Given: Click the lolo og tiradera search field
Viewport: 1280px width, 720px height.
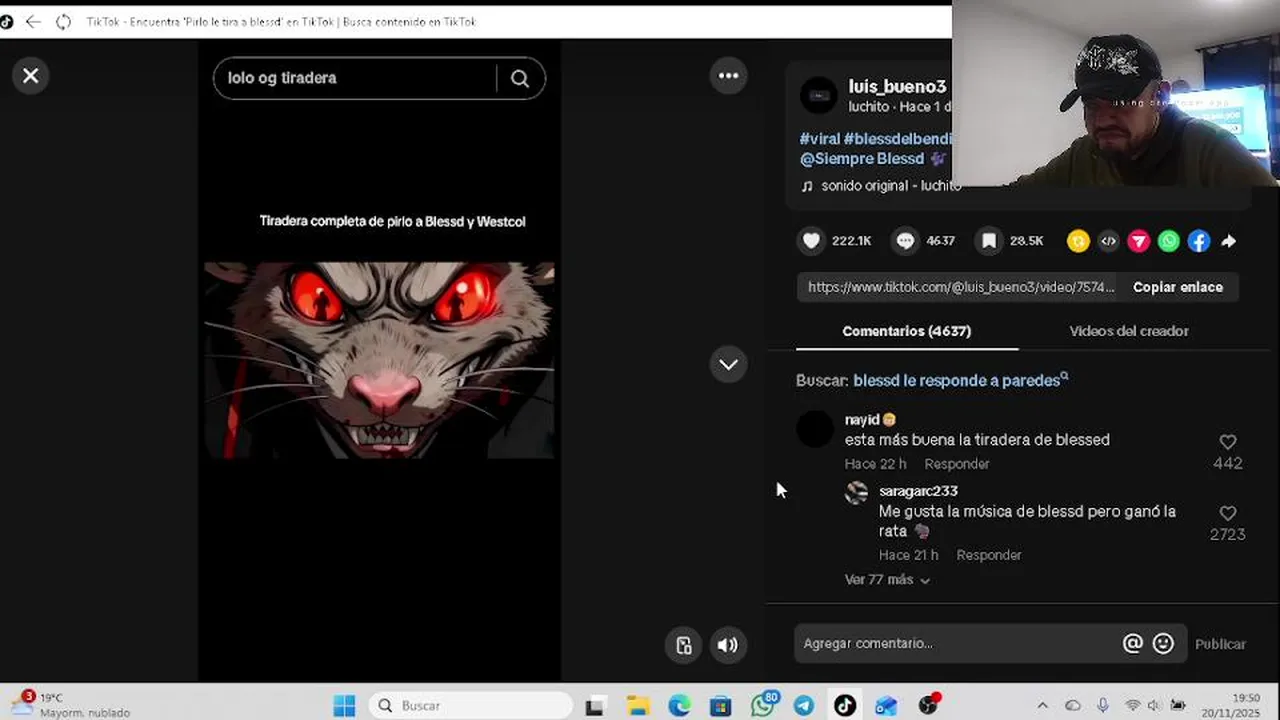Looking at the screenshot, I should click(355, 78).
